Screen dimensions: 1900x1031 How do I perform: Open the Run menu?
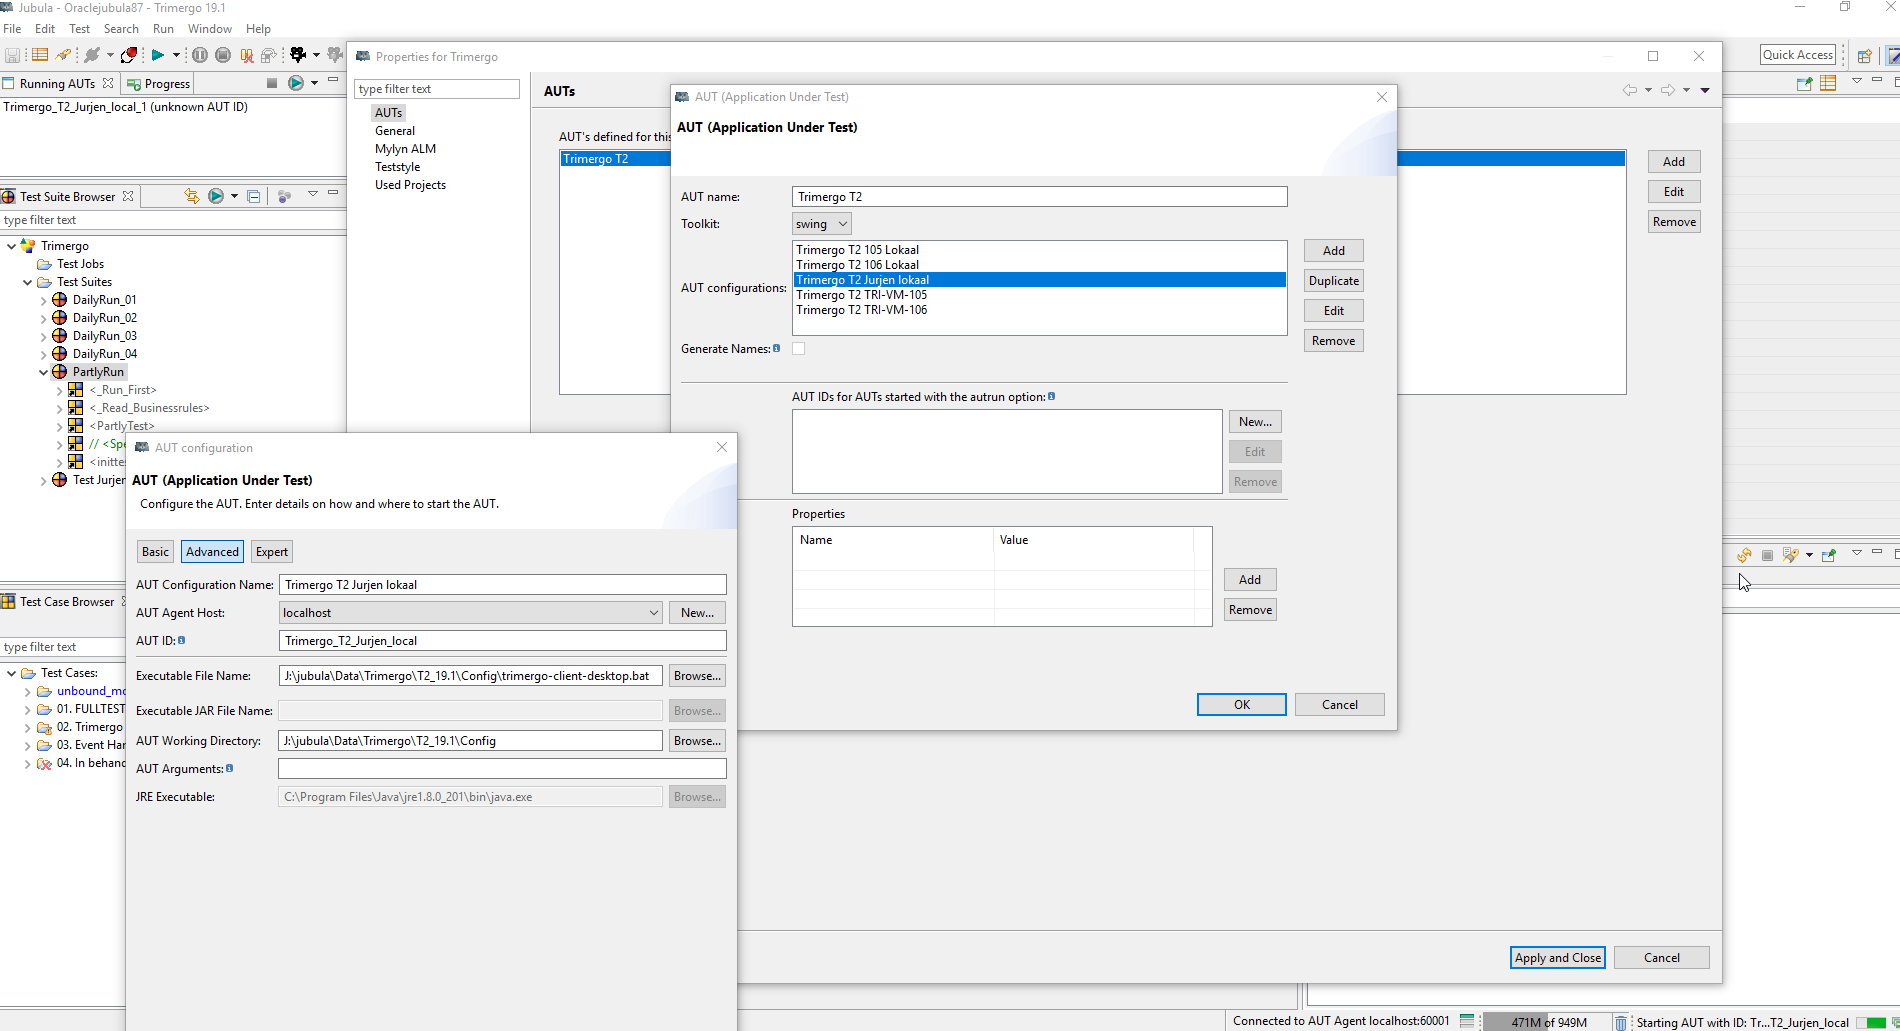163,29
